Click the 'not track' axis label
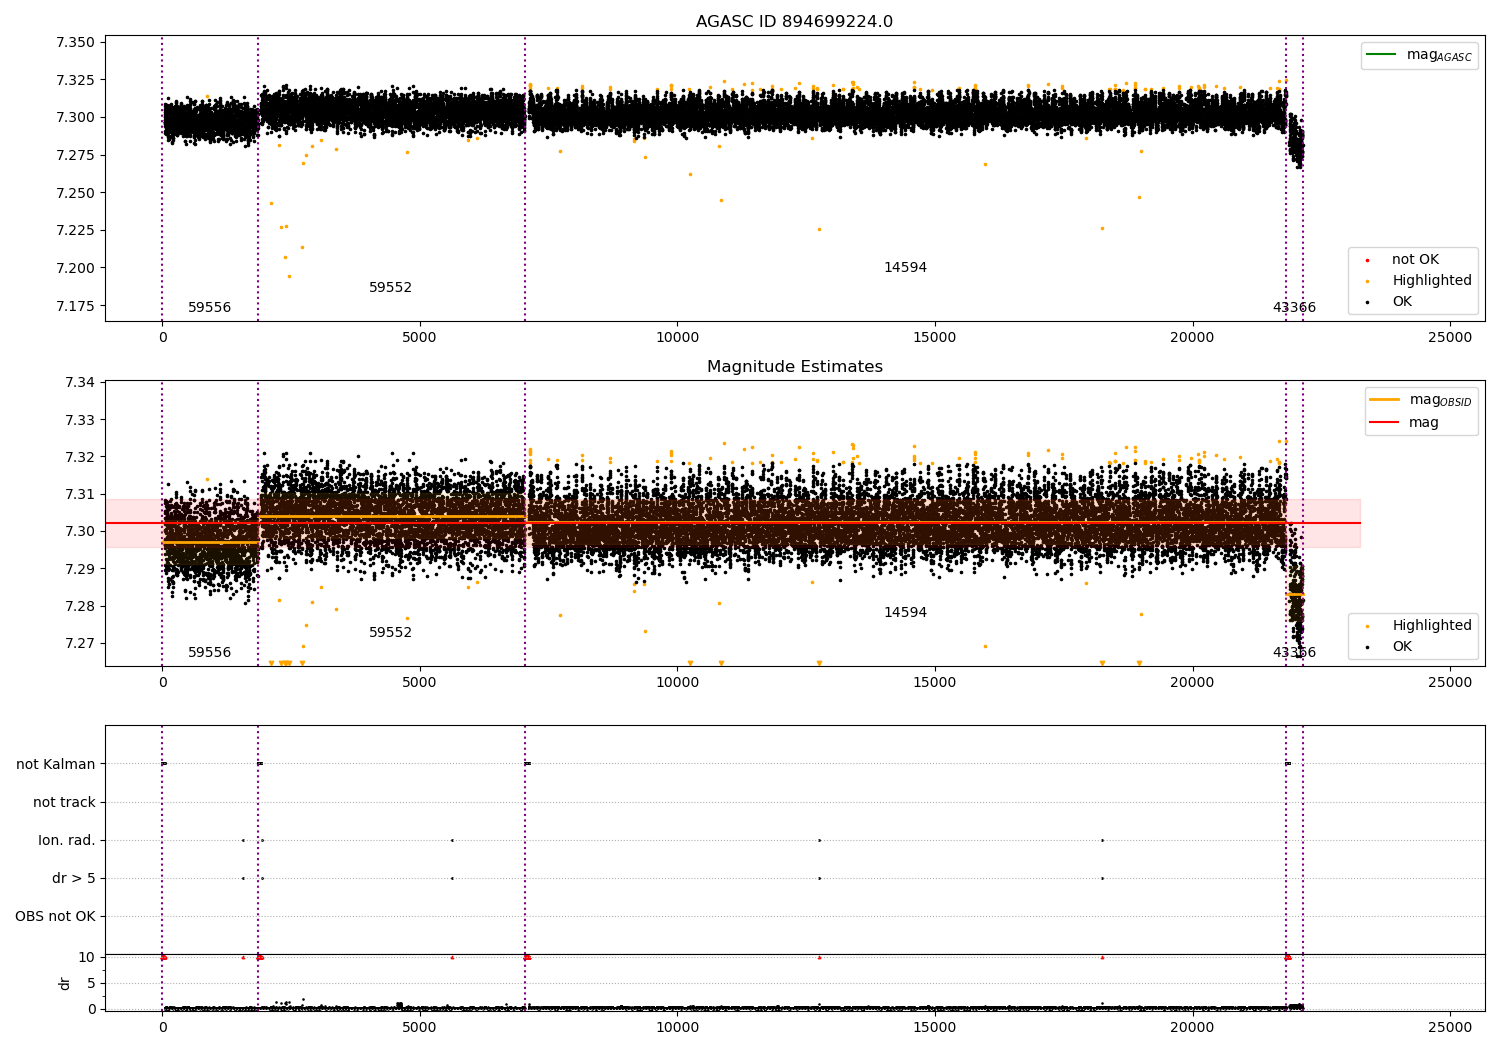Screen dimensions: 1500x1050 point(64,803)
